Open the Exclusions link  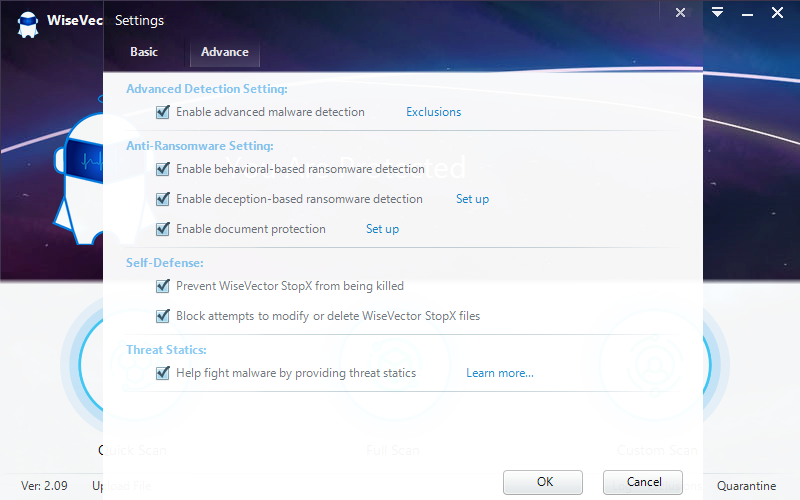click(433, 112)
